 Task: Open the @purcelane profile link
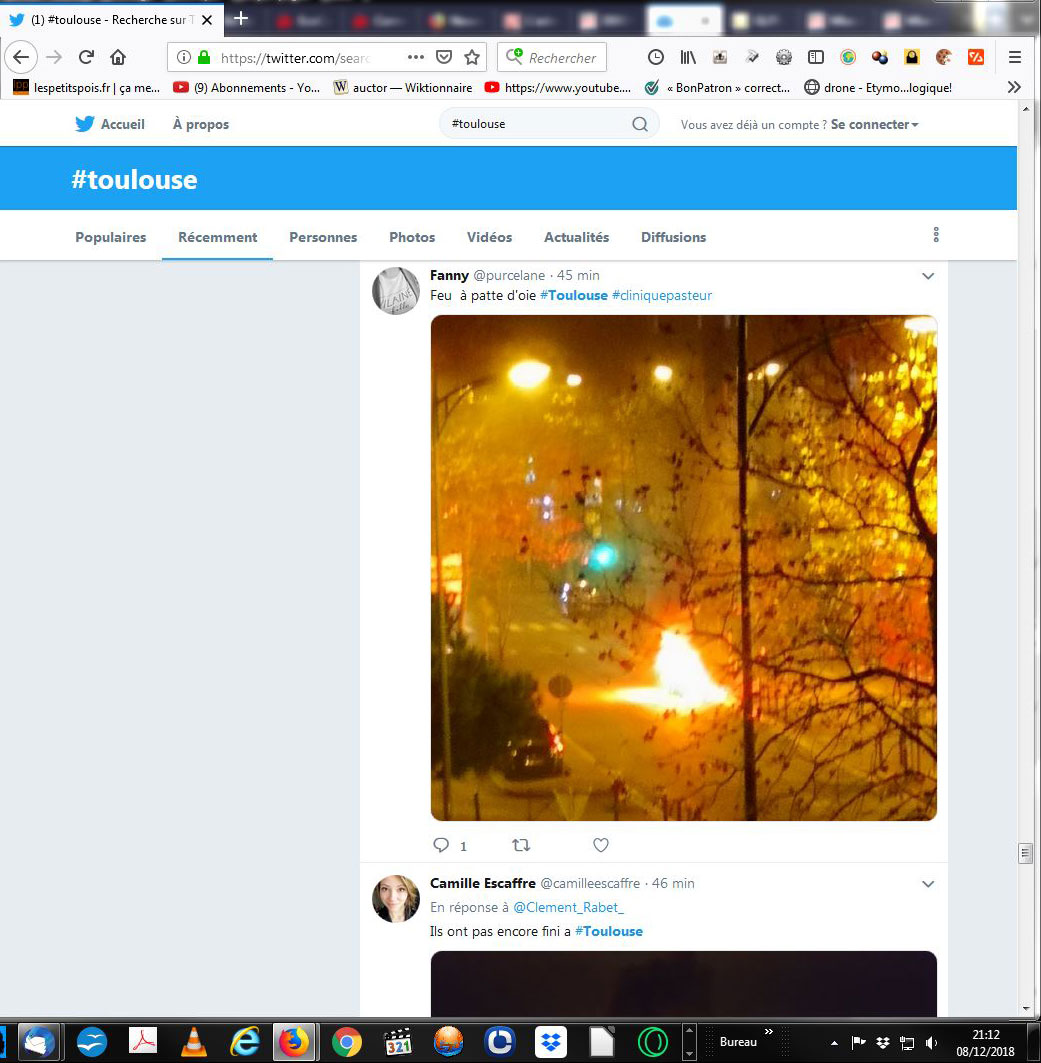[x=509, y=275]
